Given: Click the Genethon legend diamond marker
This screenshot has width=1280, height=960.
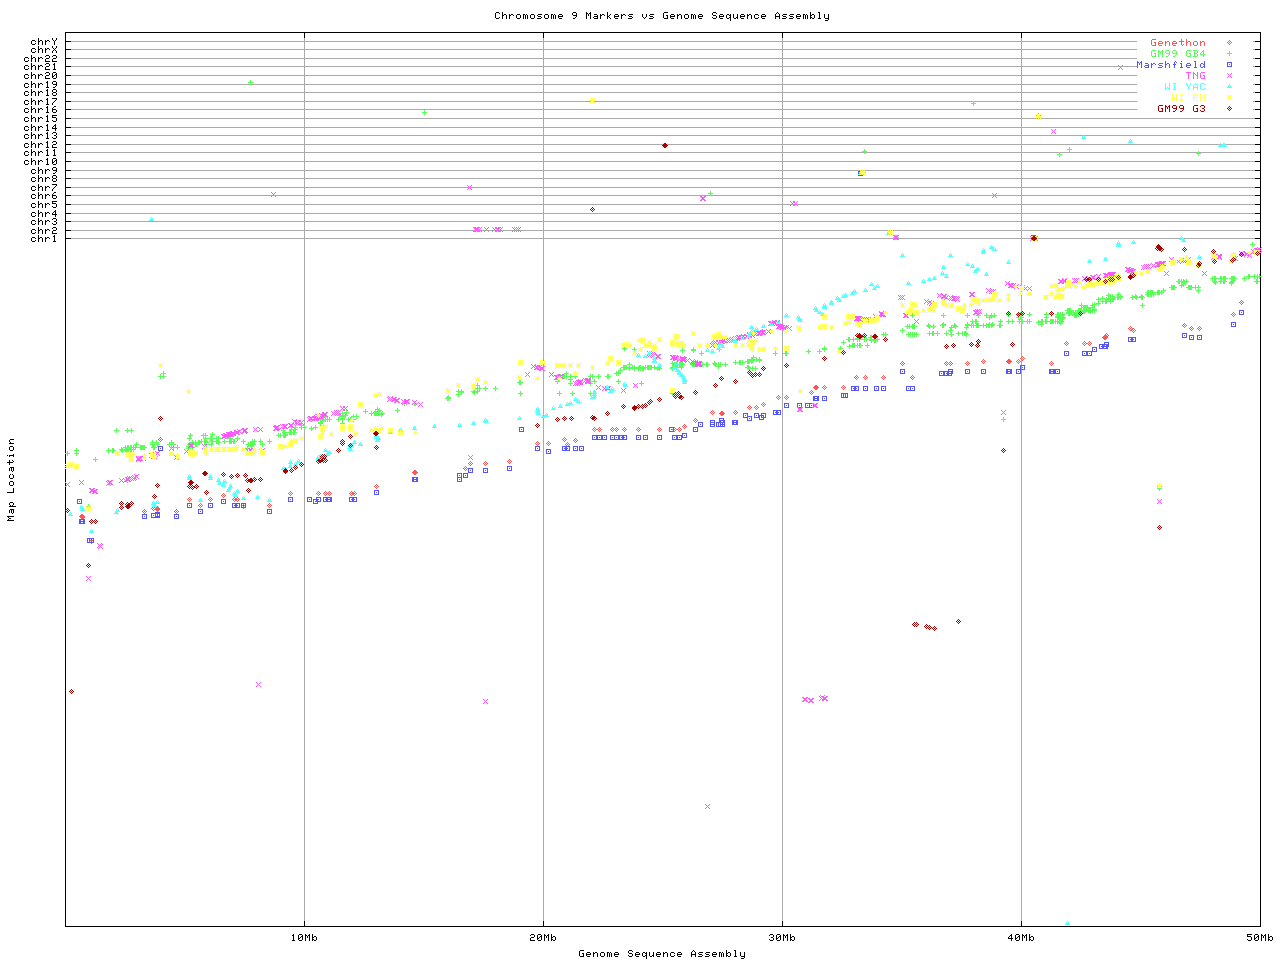Looking at the screenshot, I should (1229, 43).
